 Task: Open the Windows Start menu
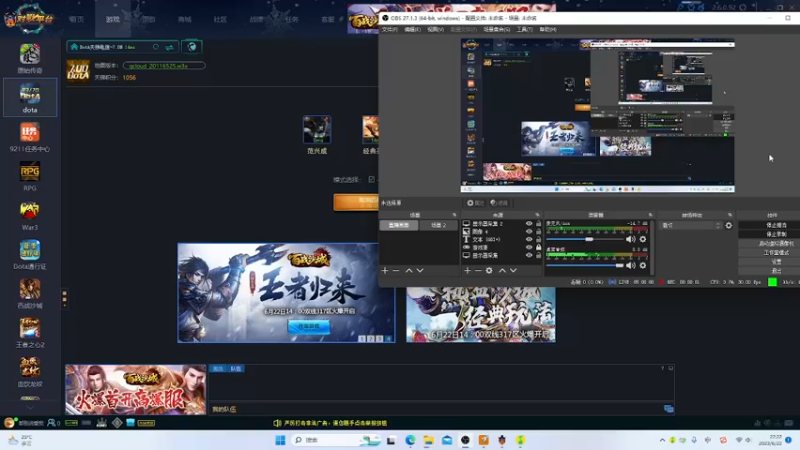tap(280, 440)
